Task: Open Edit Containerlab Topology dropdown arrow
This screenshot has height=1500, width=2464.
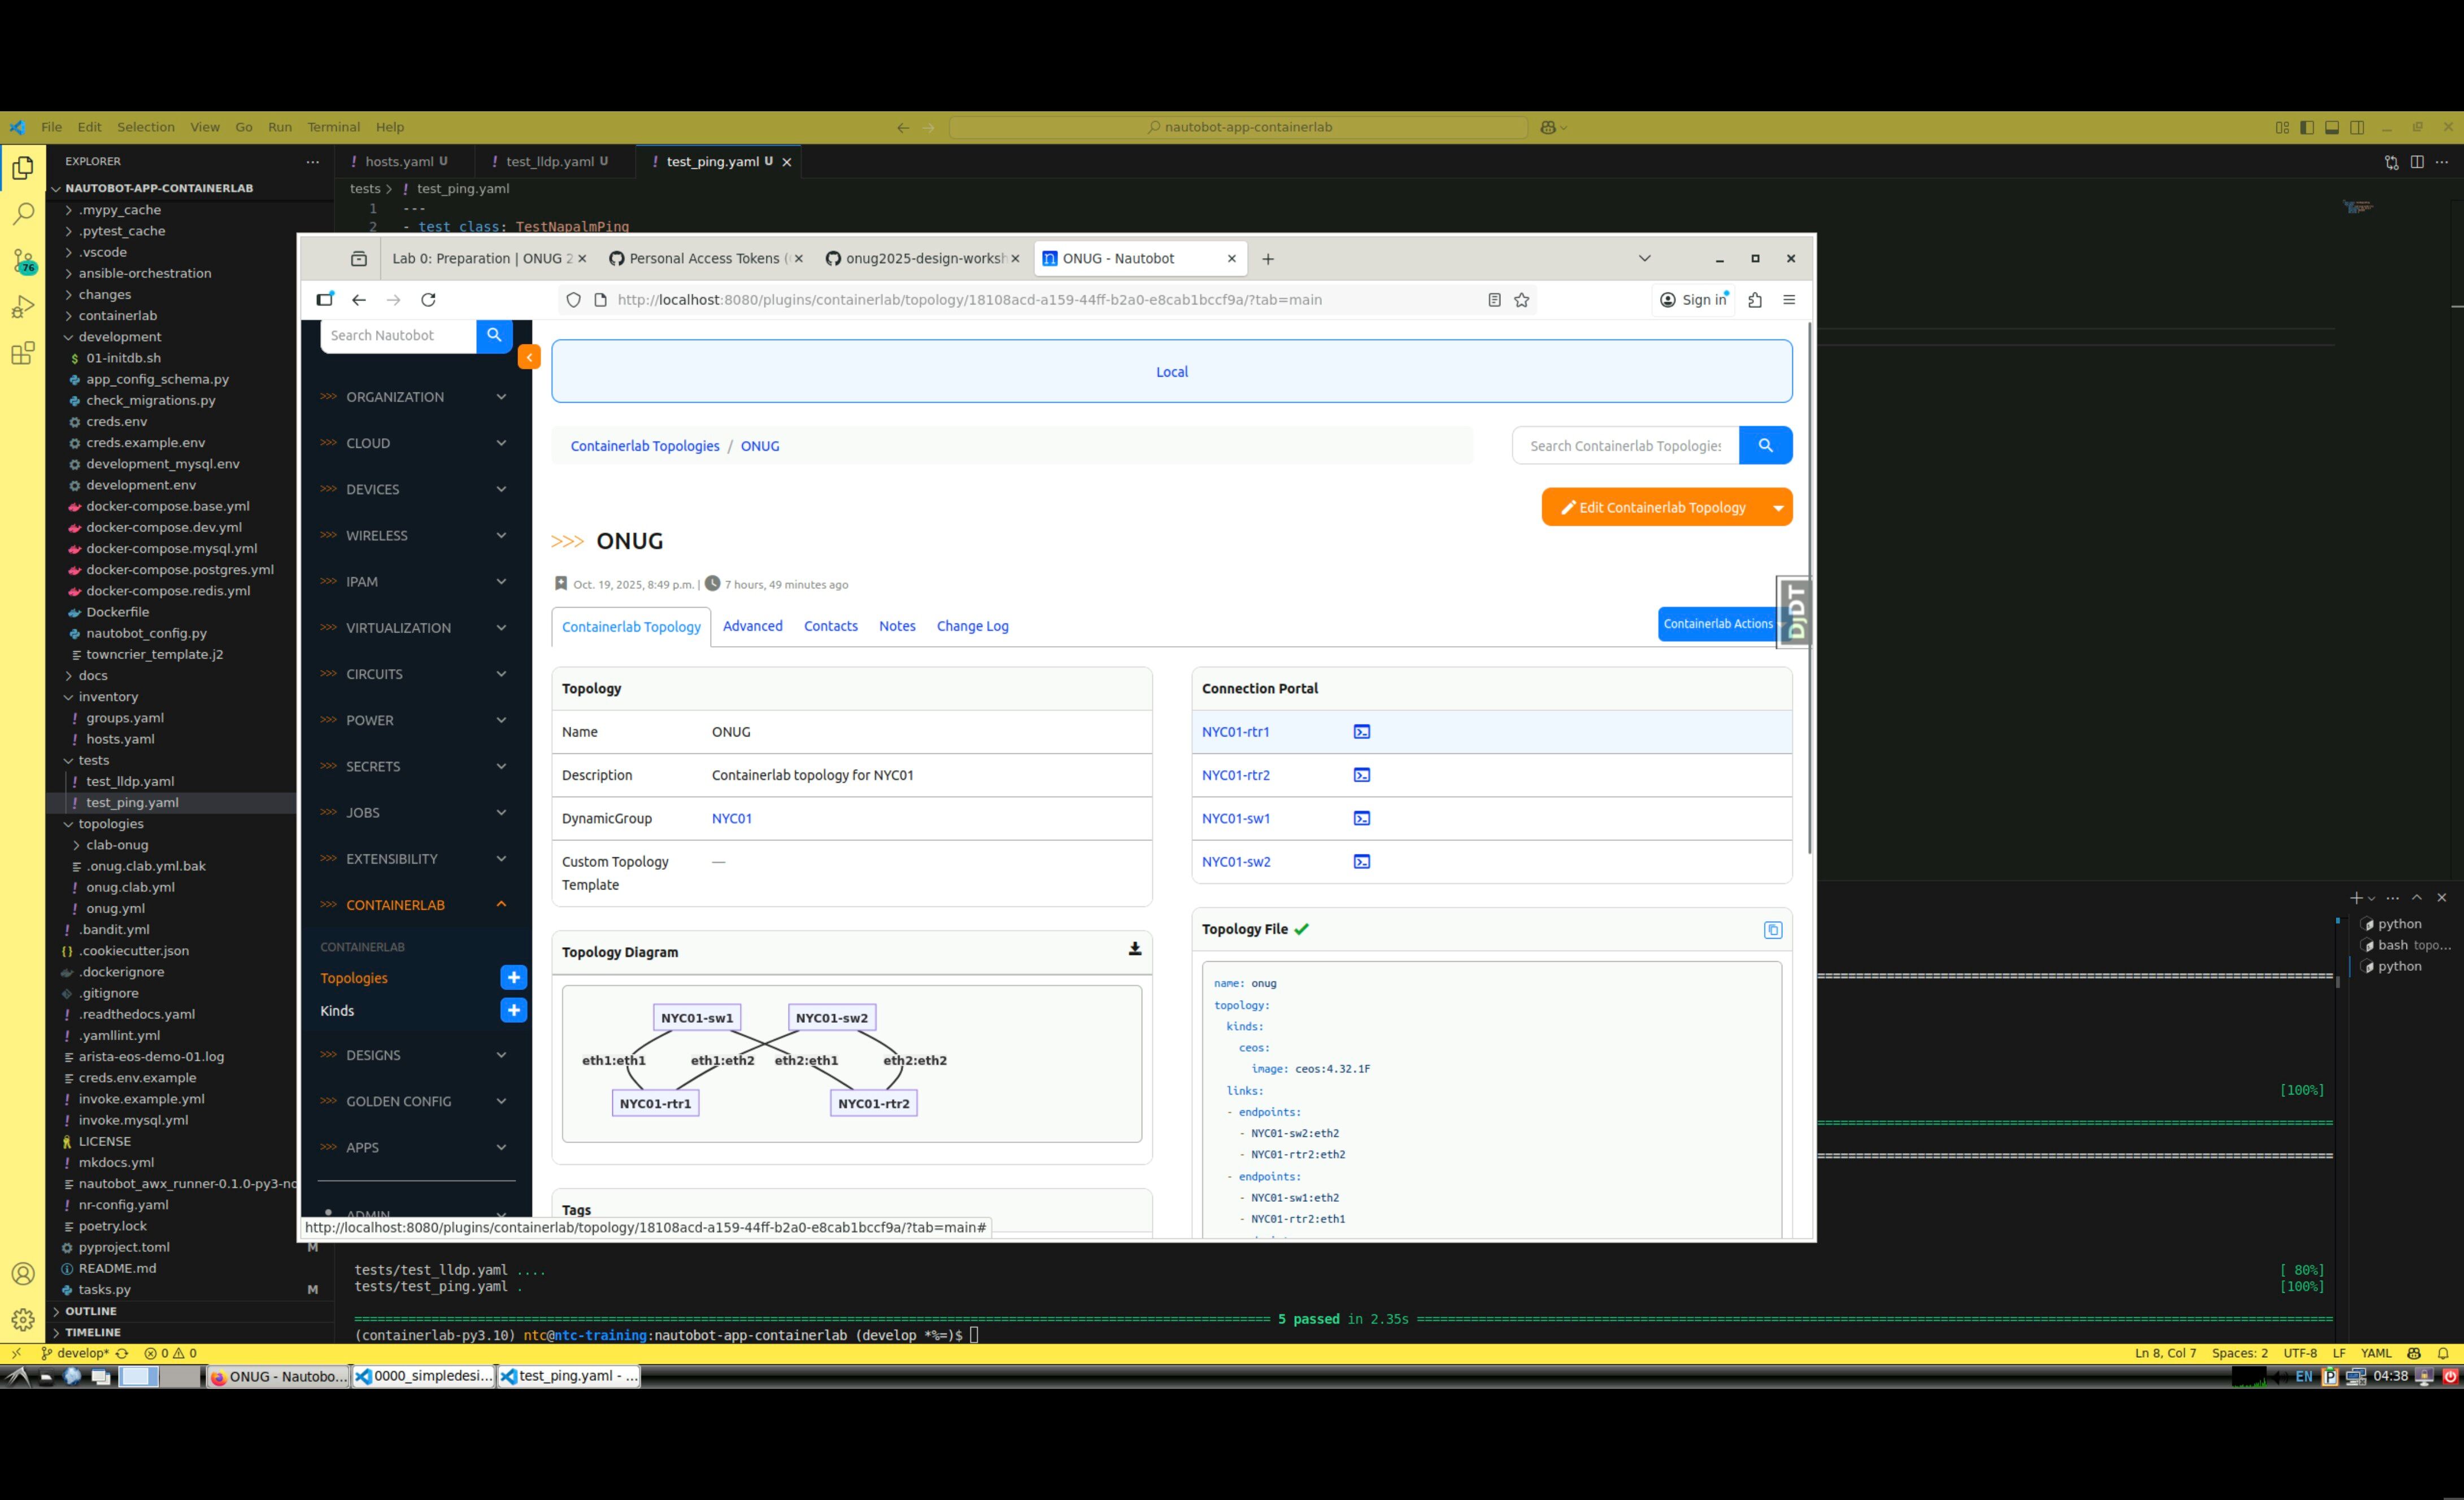Action: pyautogui.click(x=1778, y=508)
